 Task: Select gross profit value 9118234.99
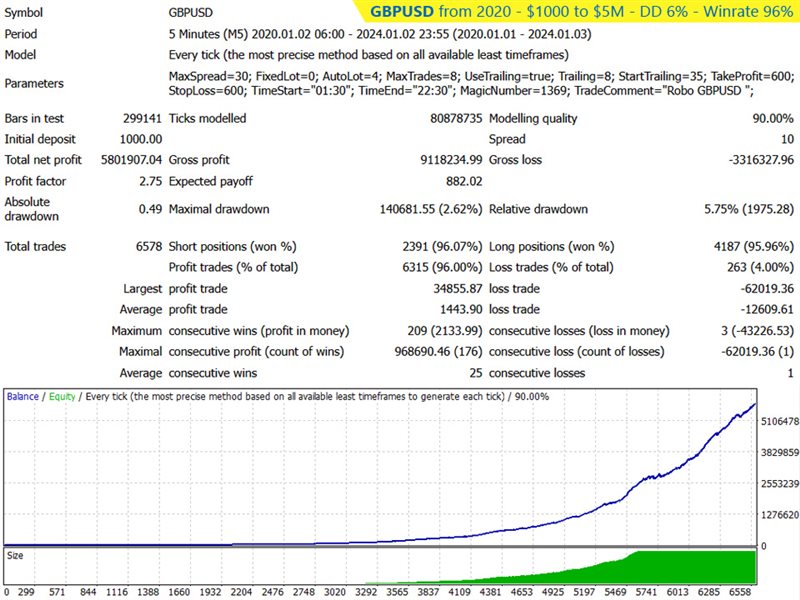point(451,160)
